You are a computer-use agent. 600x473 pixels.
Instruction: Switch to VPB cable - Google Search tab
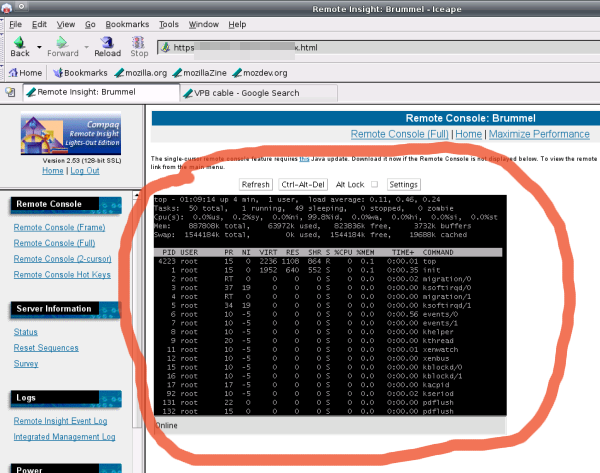point(259,93)
